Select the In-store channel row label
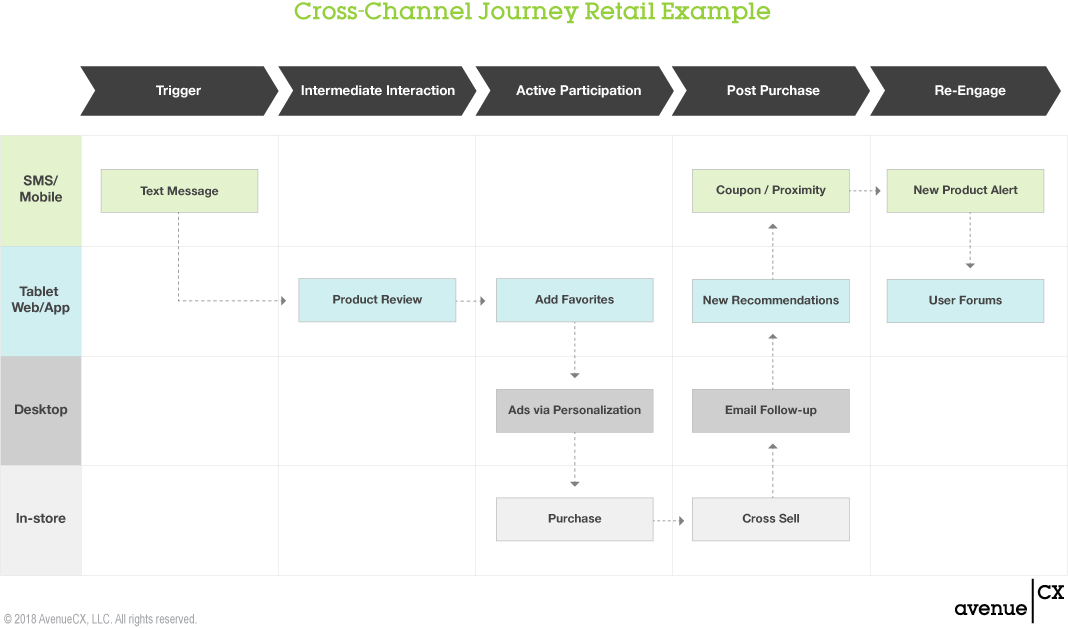This screenshot has width=1068, height=628. click(x=41, y=520)
